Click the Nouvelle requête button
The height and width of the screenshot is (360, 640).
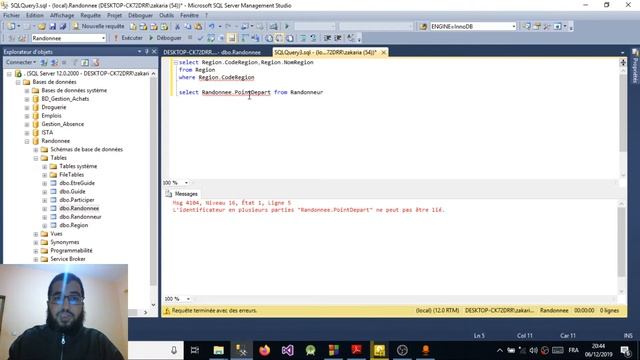pyautogui.click(x=98, y=26)
